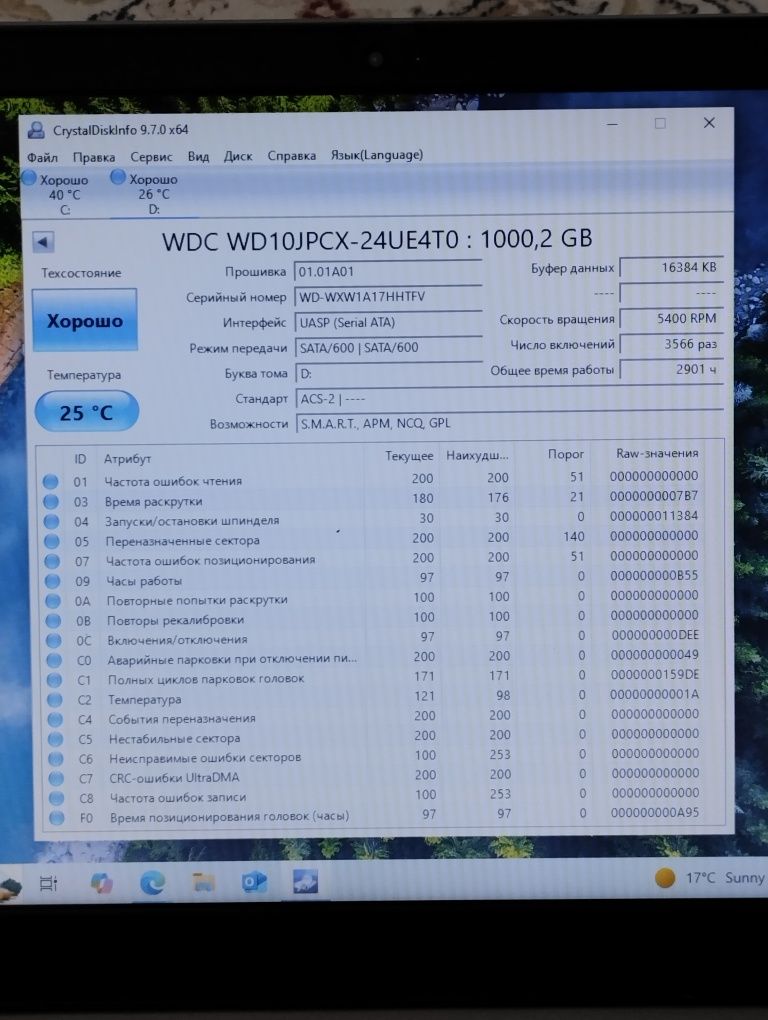Click status dot for attribute C0
The image size is (768, 1020).
(x=54, y=660)
